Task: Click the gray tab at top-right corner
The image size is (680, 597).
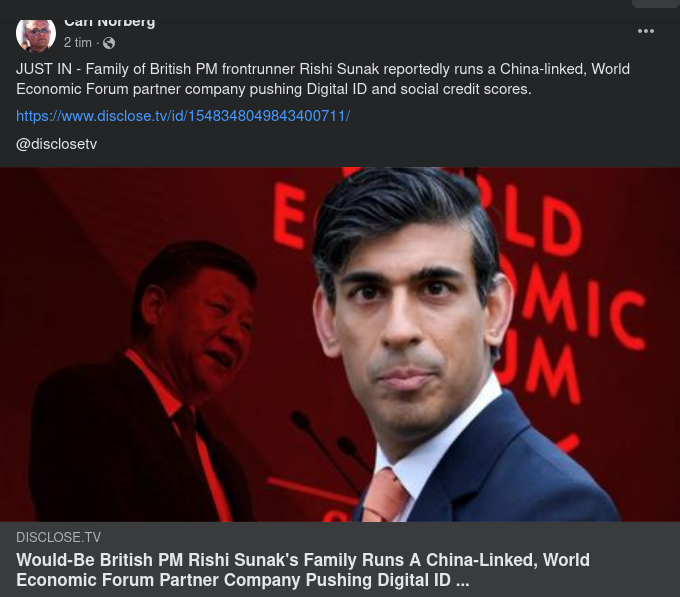Action: tap(656, 3)
